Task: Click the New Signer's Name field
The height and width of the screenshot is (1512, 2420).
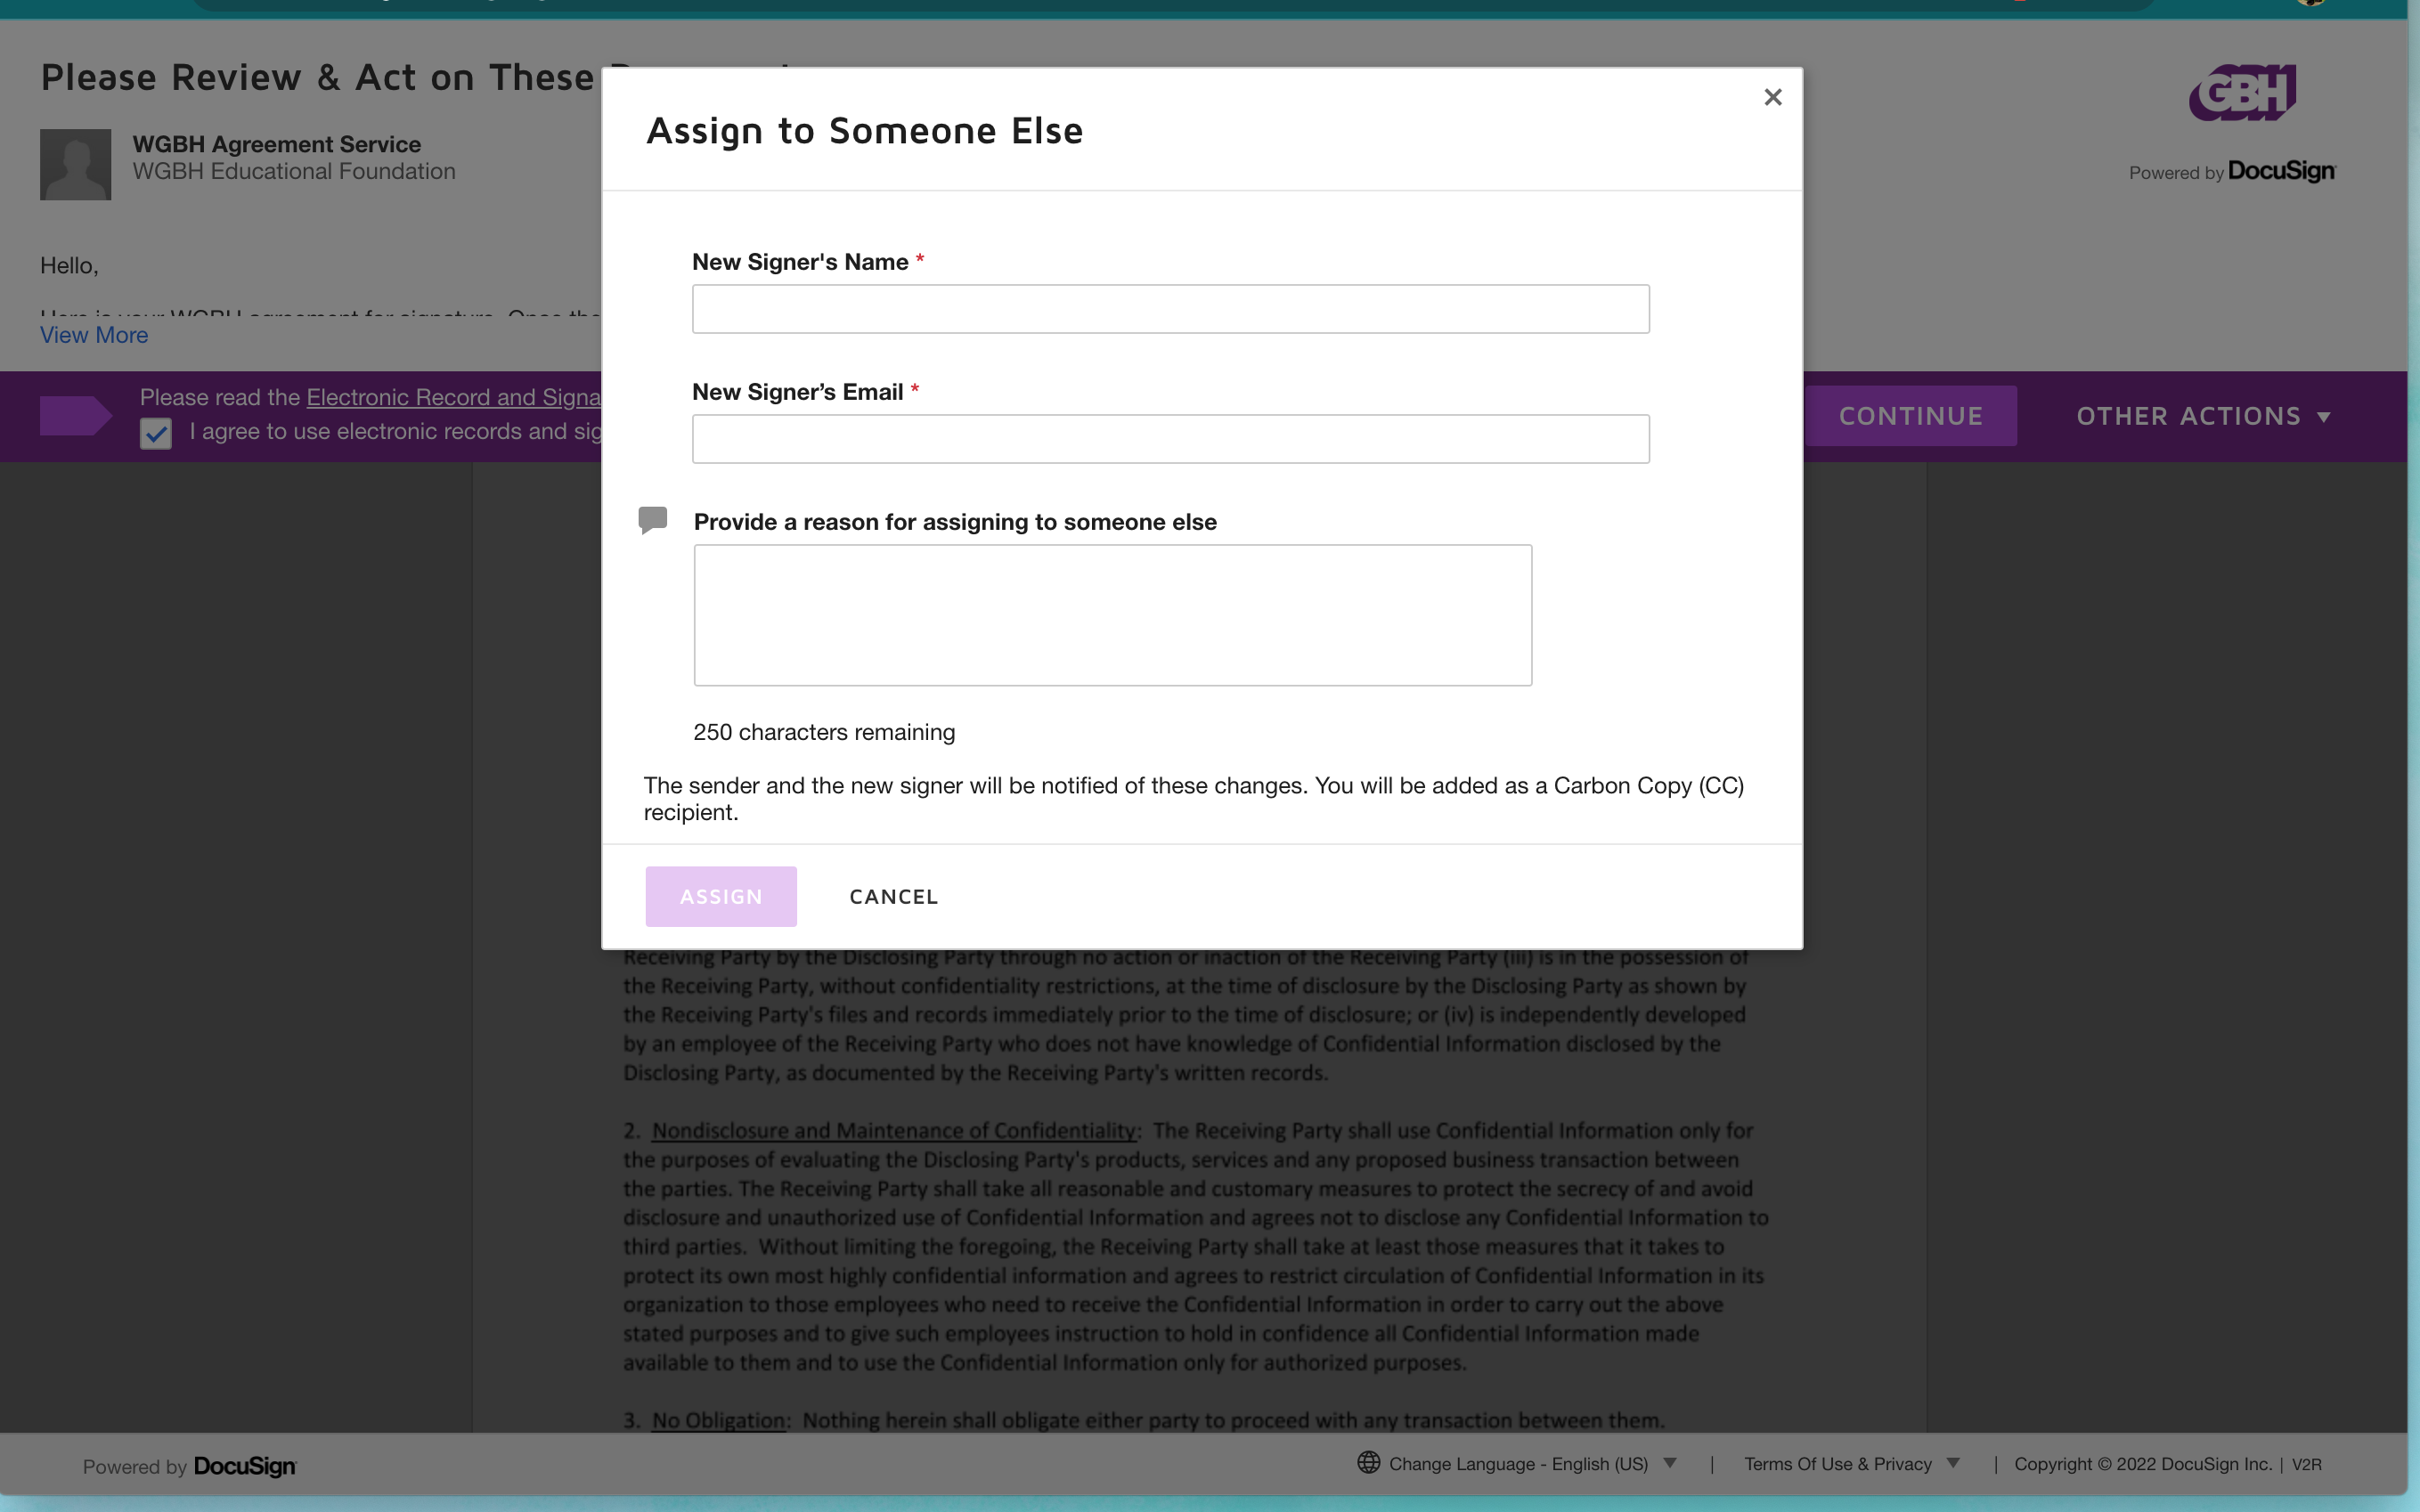Action: [1170, 309]
